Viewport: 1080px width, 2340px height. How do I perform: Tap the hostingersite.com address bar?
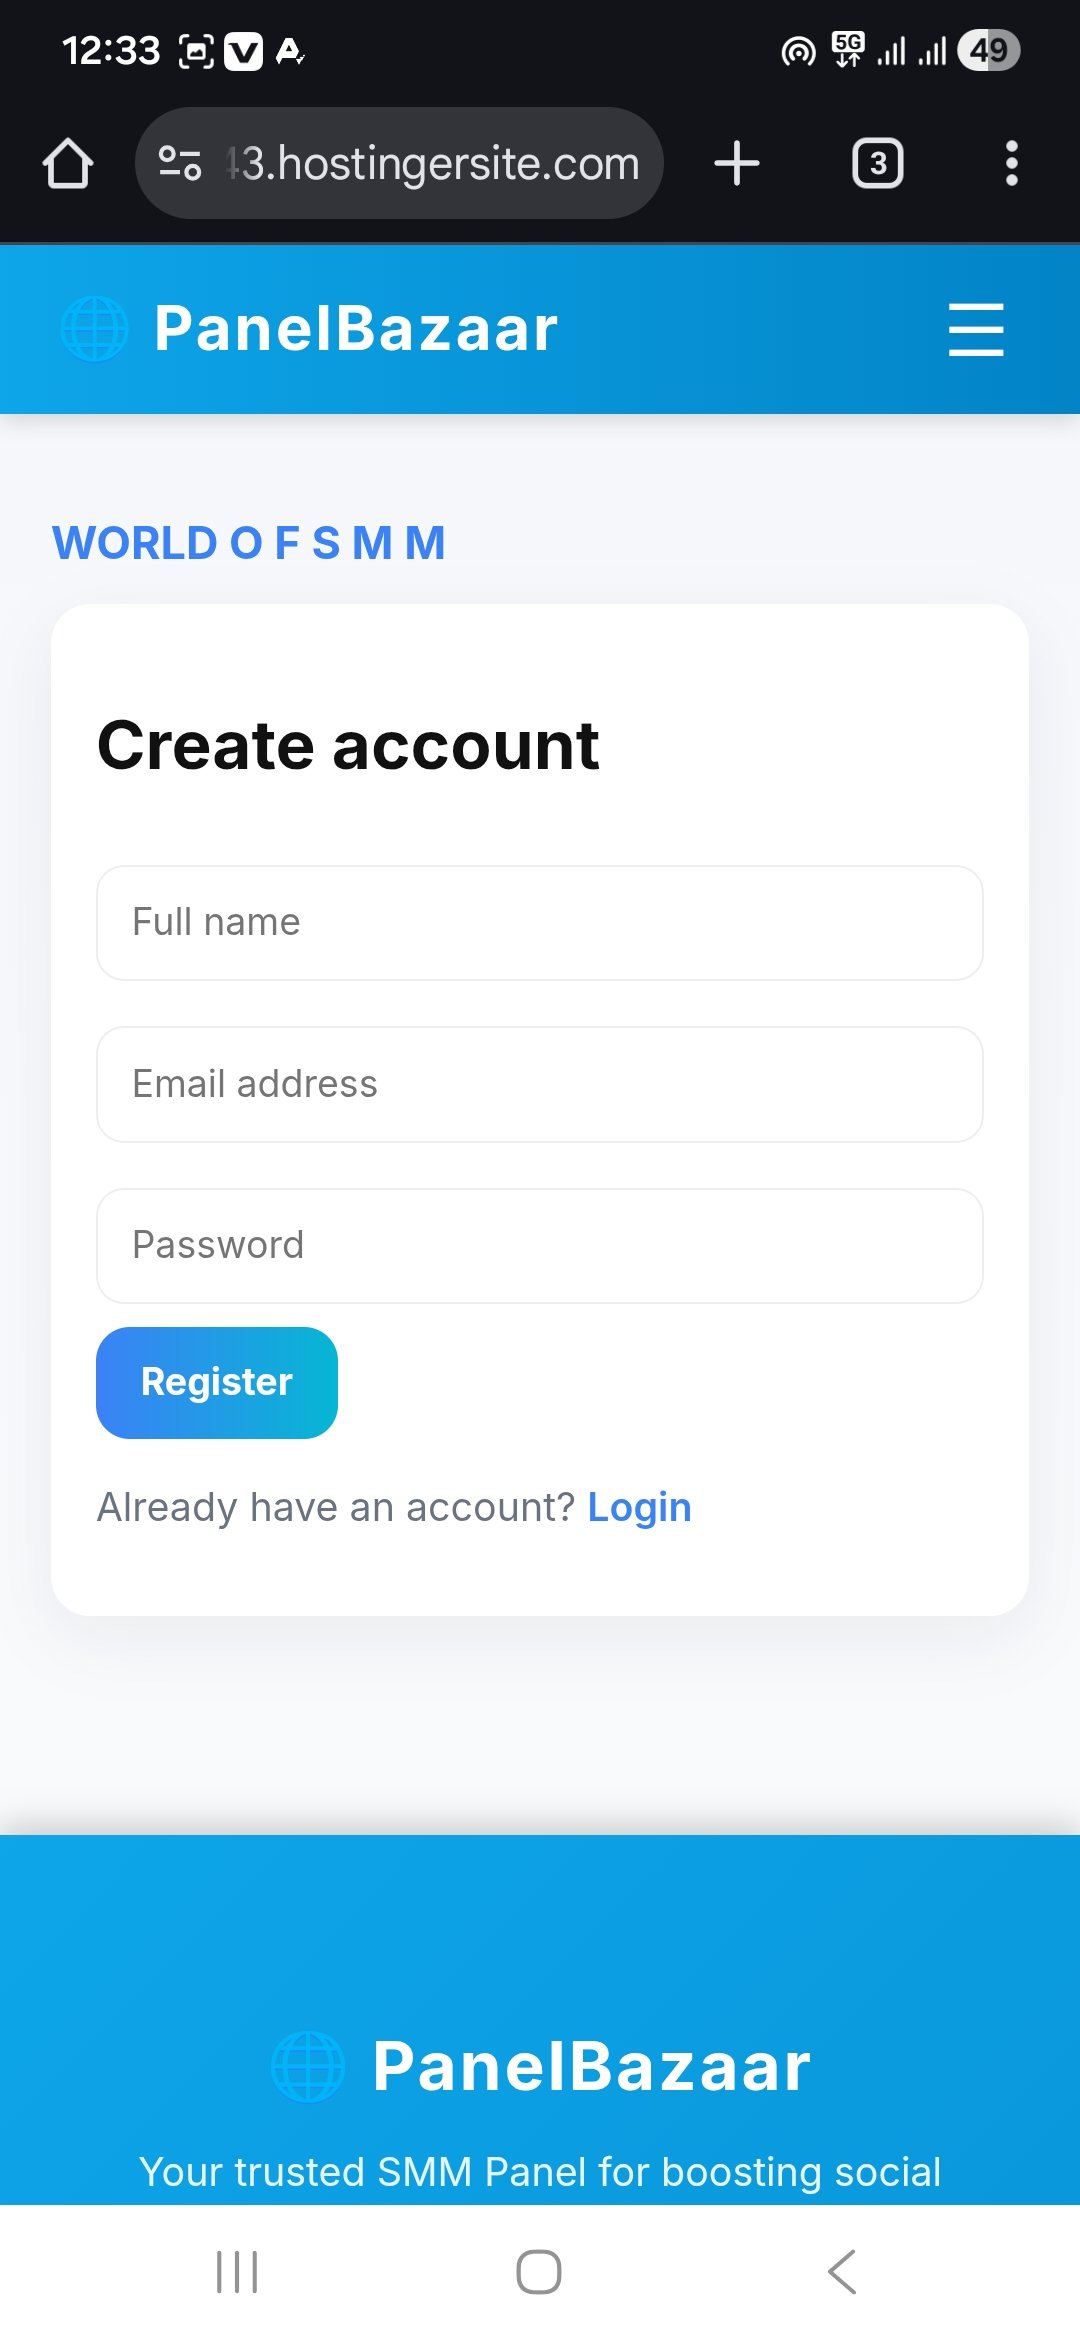(432, 163)
